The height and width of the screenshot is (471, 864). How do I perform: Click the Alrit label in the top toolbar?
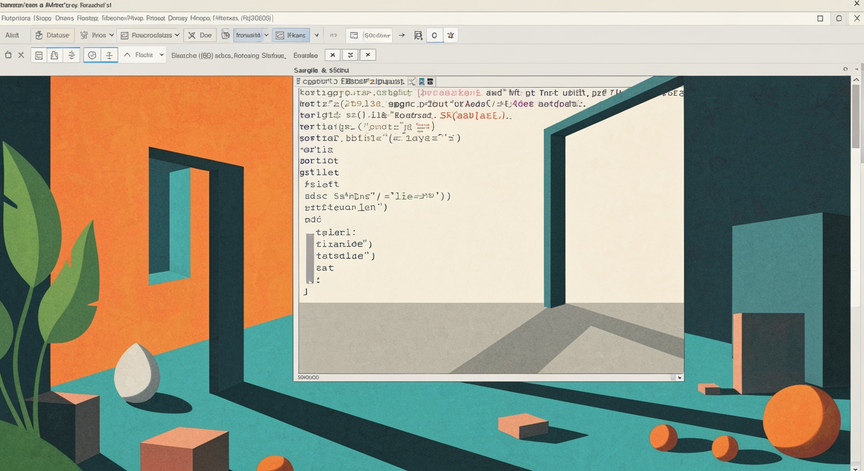click(12, 35)
